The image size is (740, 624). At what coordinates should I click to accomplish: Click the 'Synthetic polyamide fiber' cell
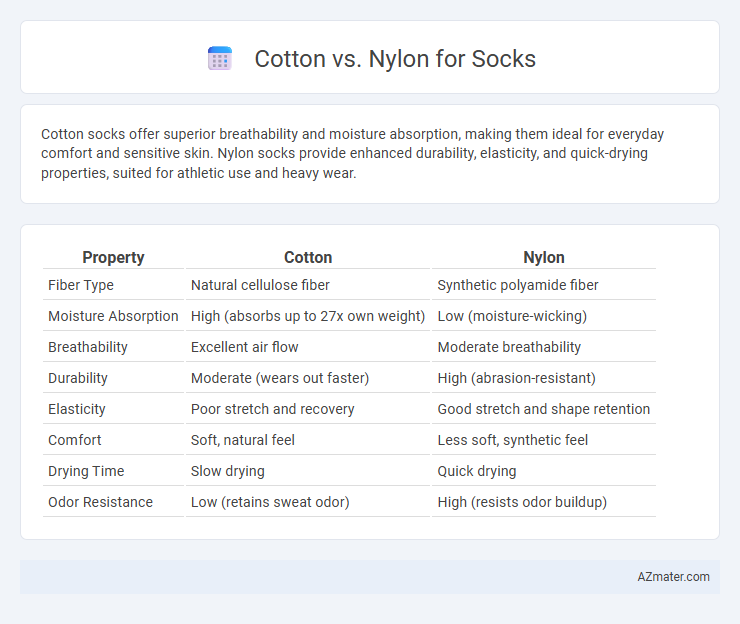pyautogui.click(x=518, y=285)
